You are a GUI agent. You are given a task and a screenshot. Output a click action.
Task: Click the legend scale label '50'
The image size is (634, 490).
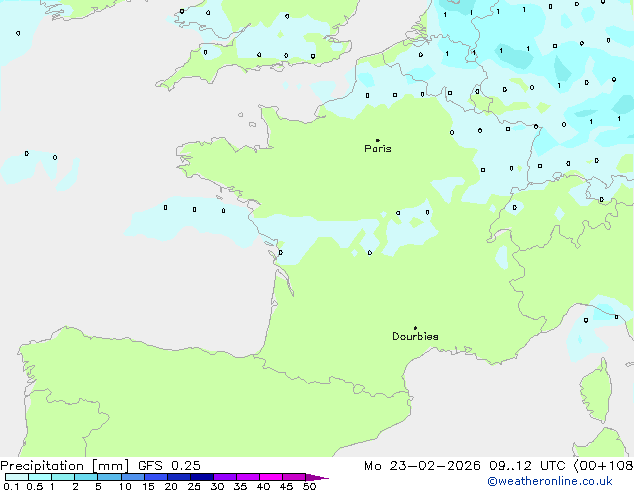pyautogui.click(x=310, y=486)
